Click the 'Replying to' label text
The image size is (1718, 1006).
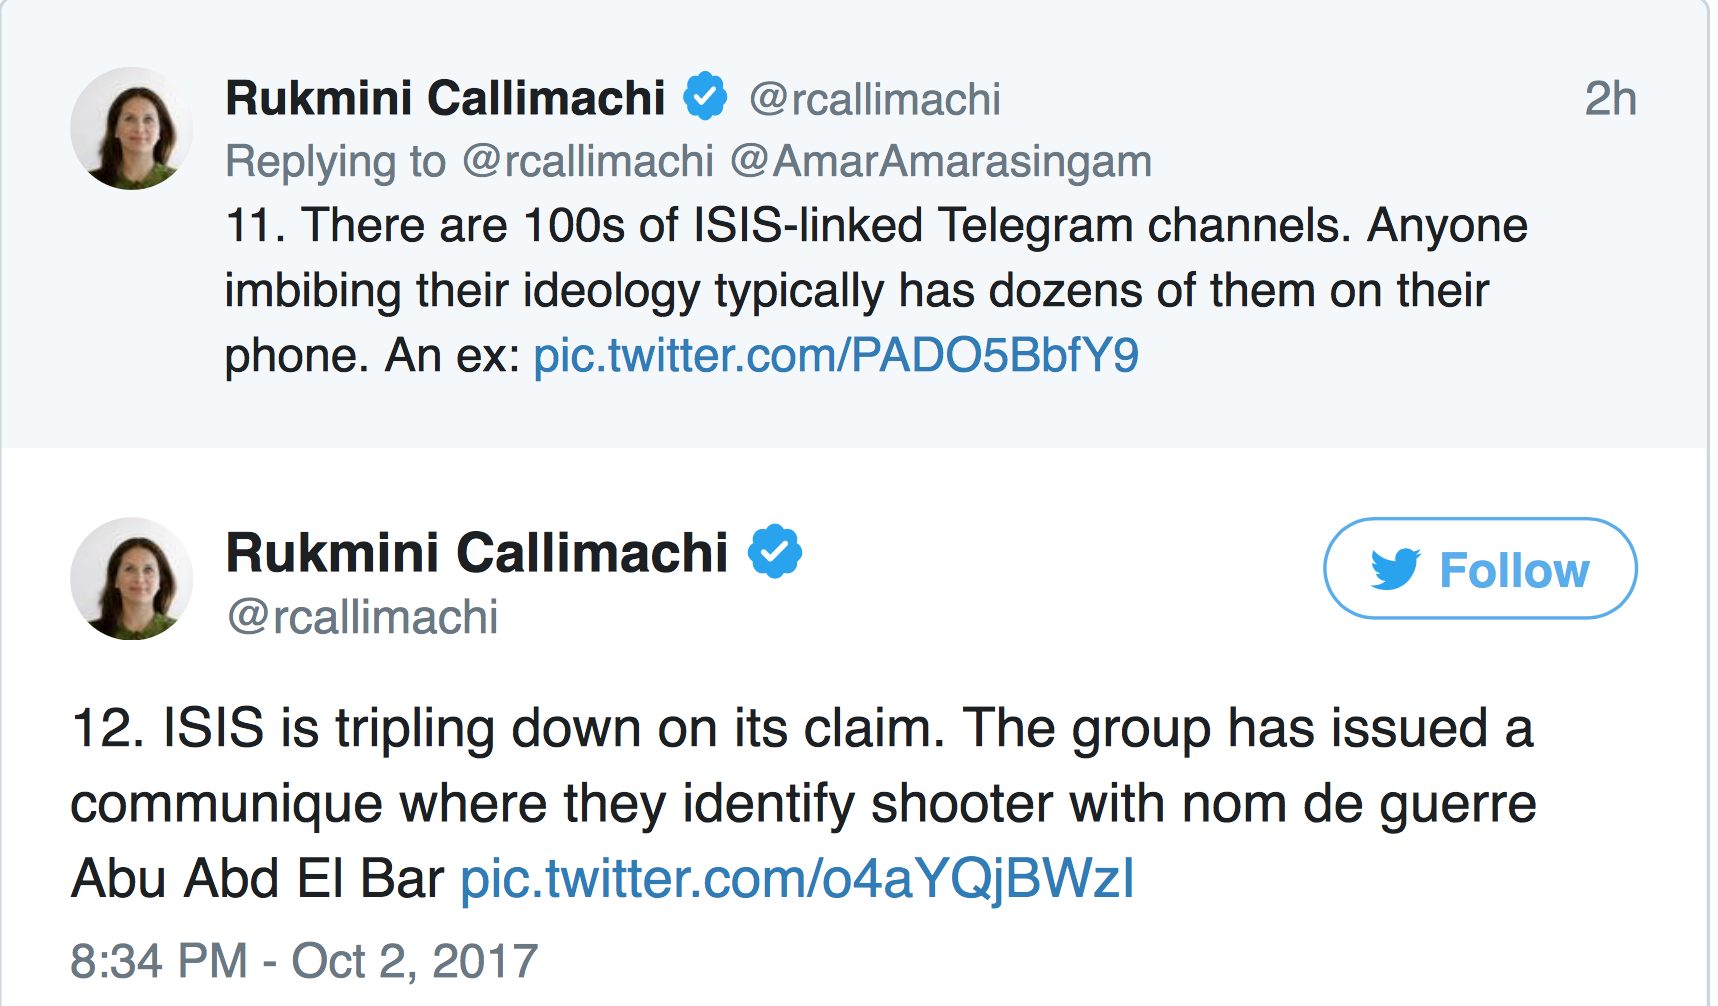[335, 162]
